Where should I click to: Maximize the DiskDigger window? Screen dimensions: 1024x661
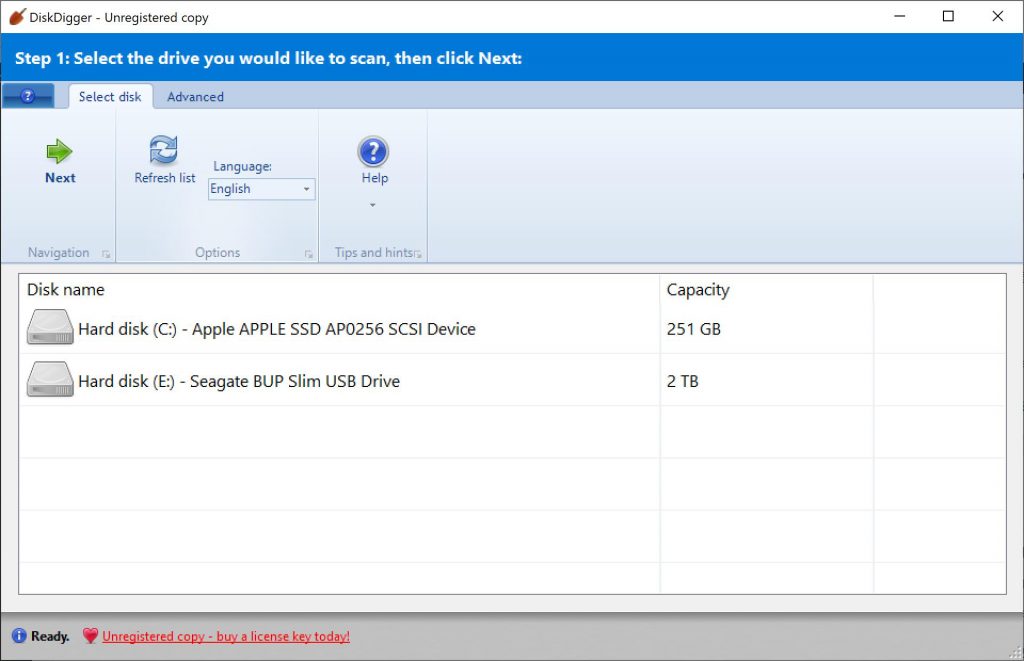click(x=948, y=16)
